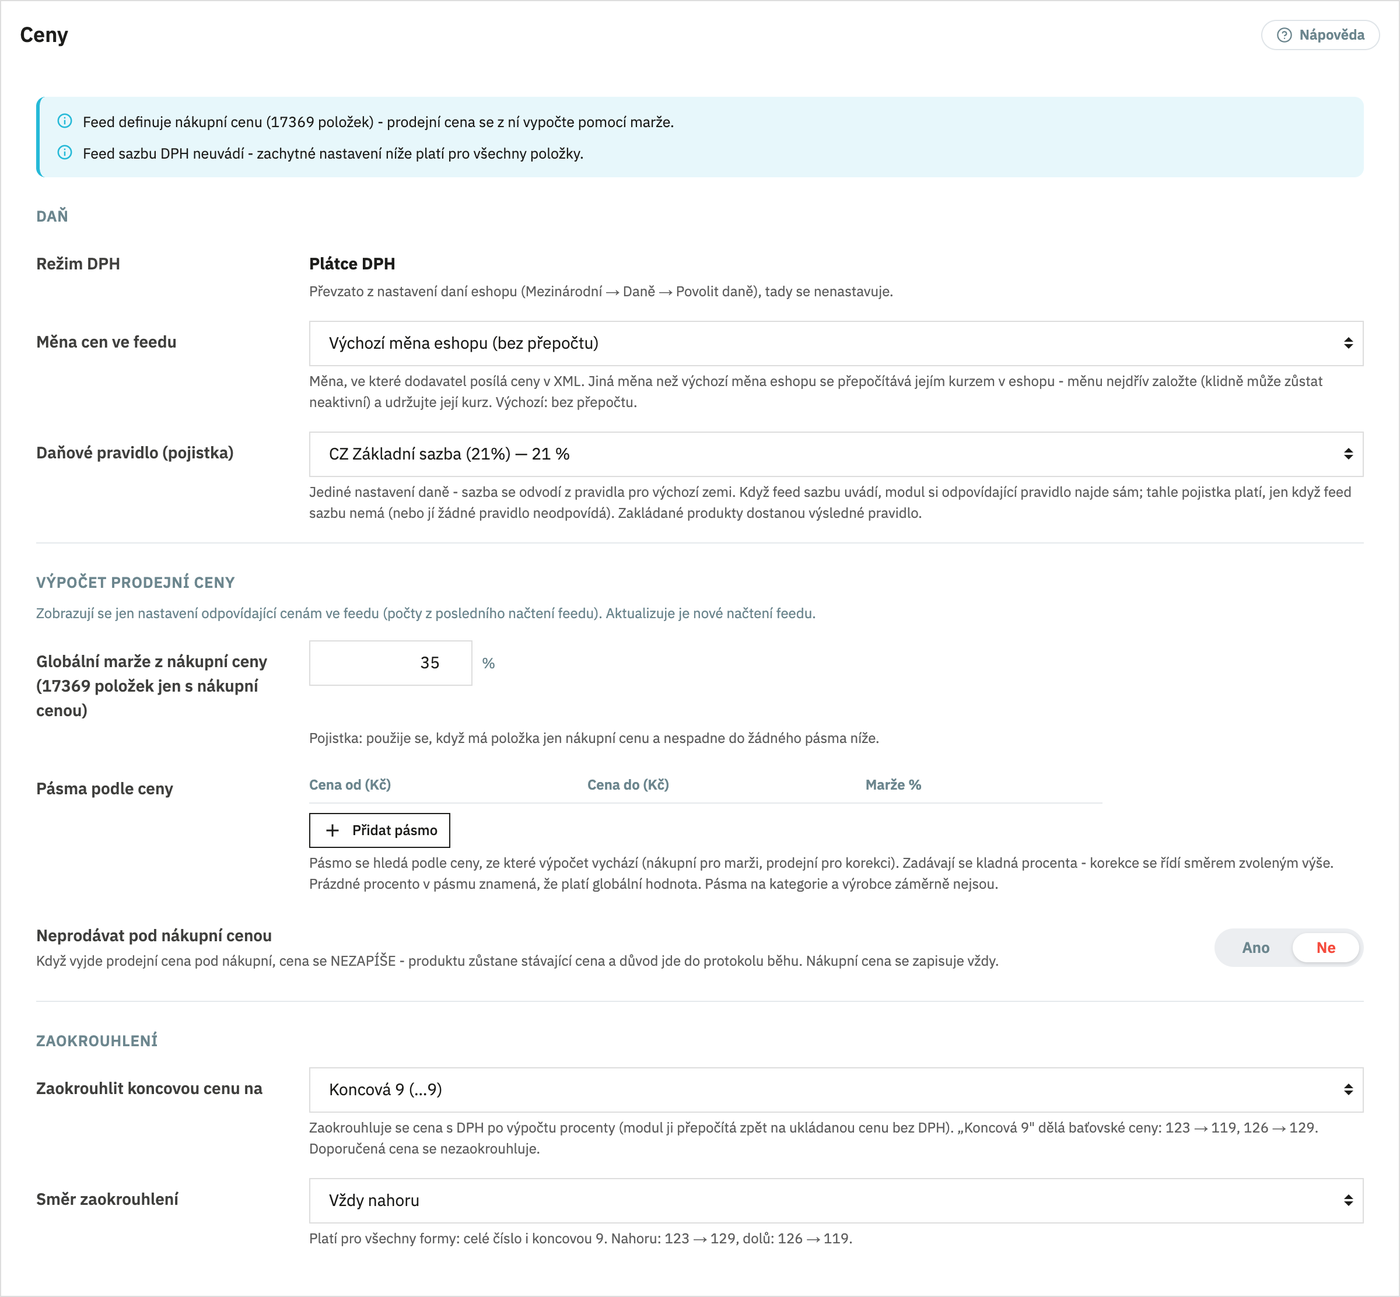
Task: Focus the global margin input showing 35
Action: 390,663
